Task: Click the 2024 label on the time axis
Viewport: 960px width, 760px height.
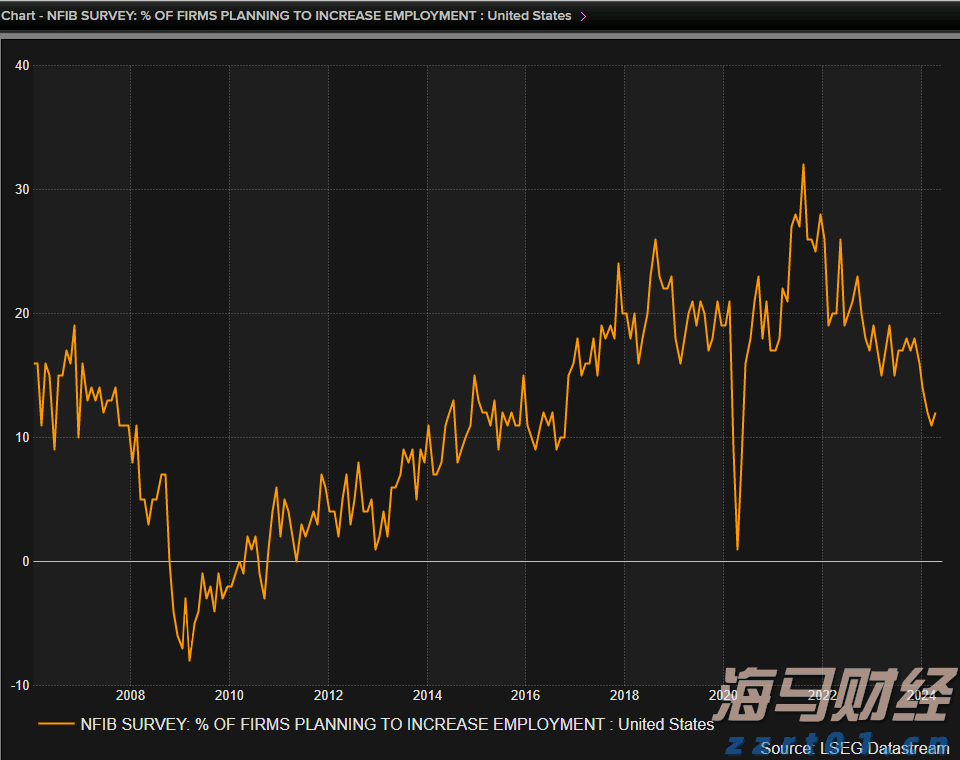Action: coord(919,695)
